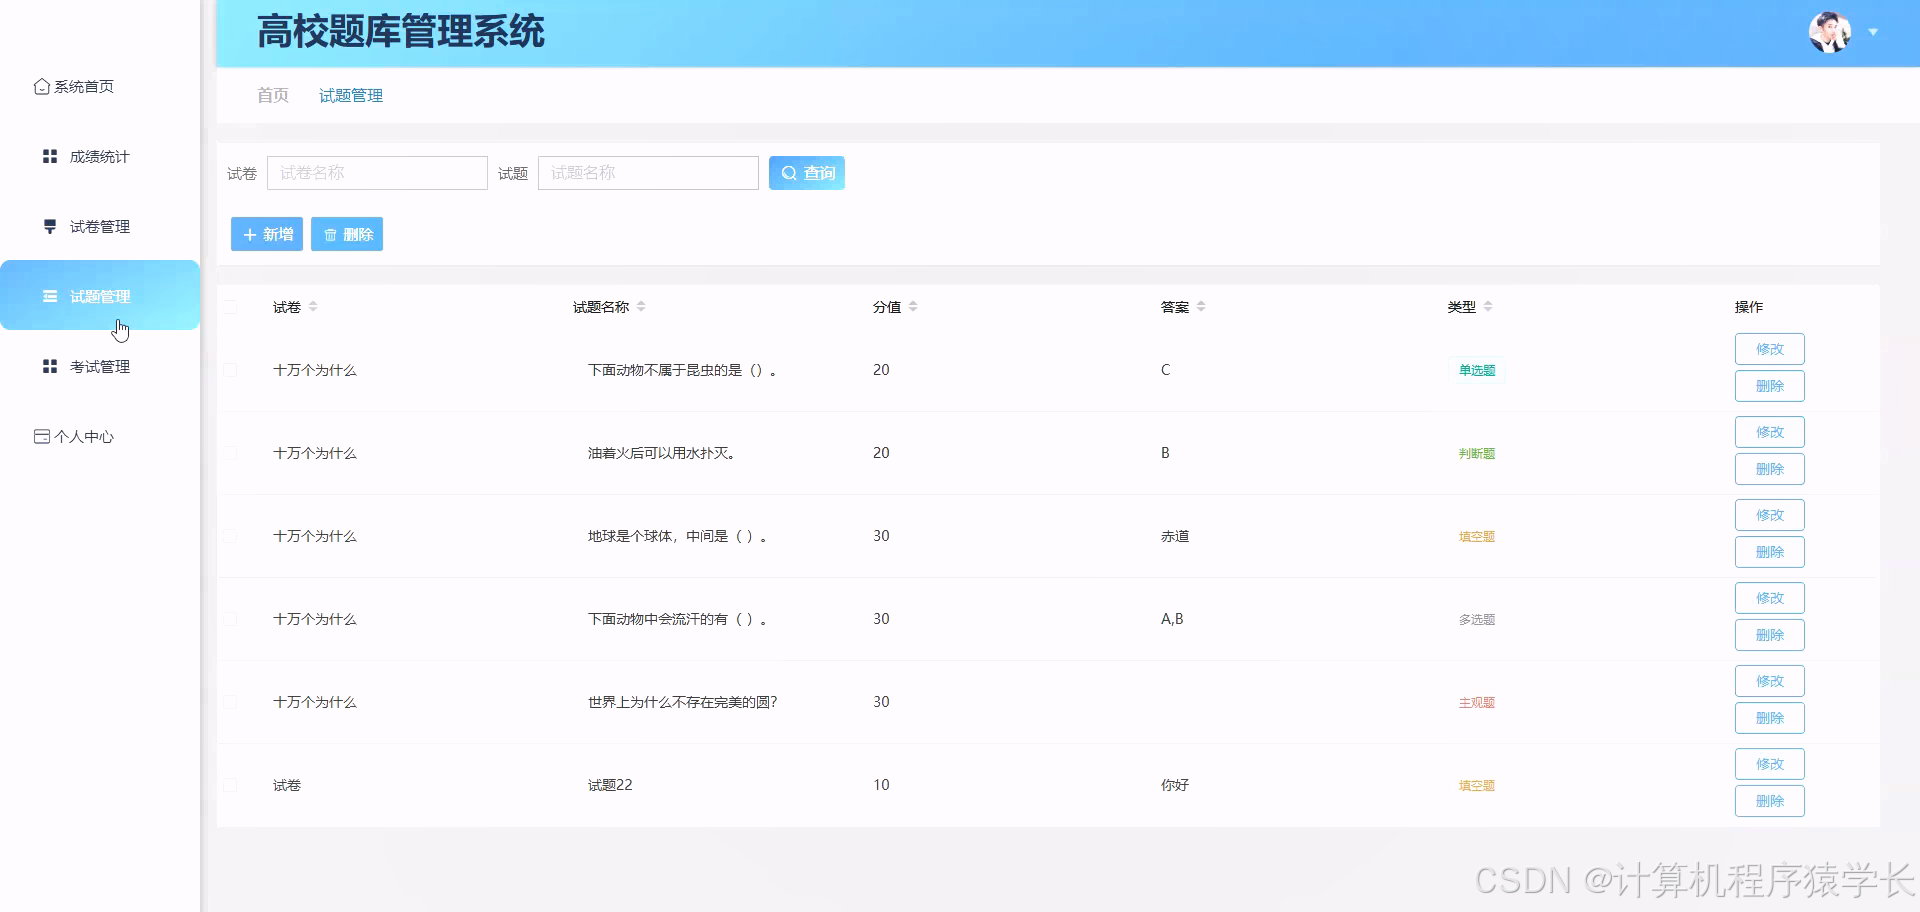The image size is (1920, 912).
Task: Click 修改 for the 单选题 row
Action: point(1770,349)
